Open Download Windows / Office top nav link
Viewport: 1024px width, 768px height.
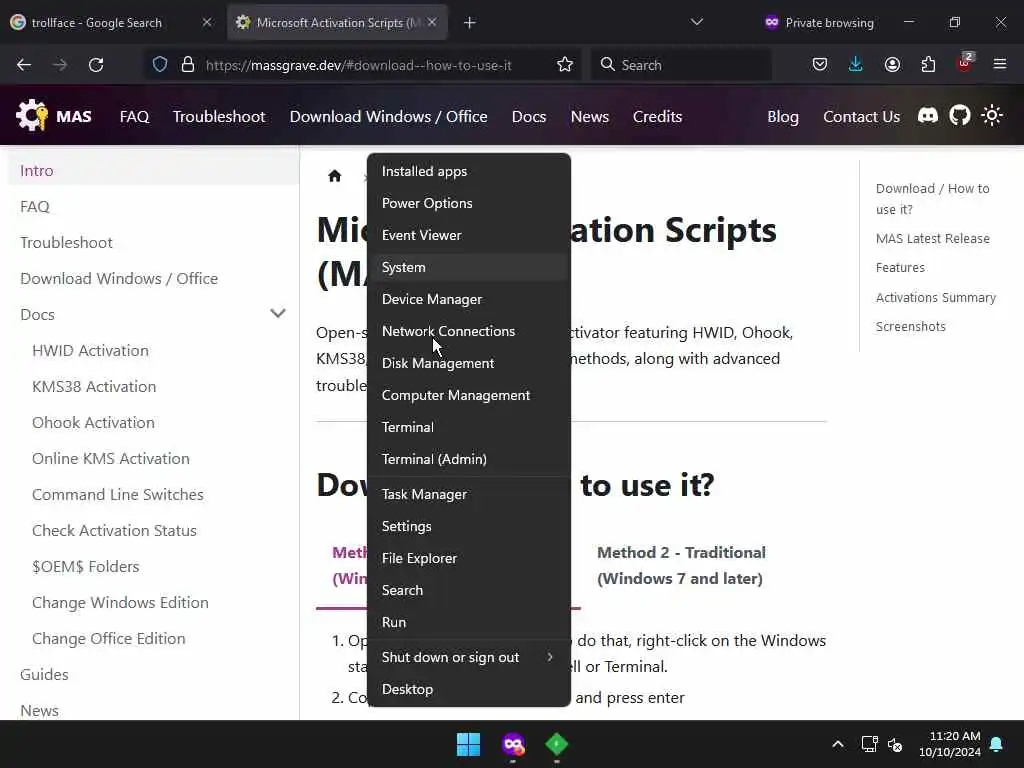click(389, 116)
